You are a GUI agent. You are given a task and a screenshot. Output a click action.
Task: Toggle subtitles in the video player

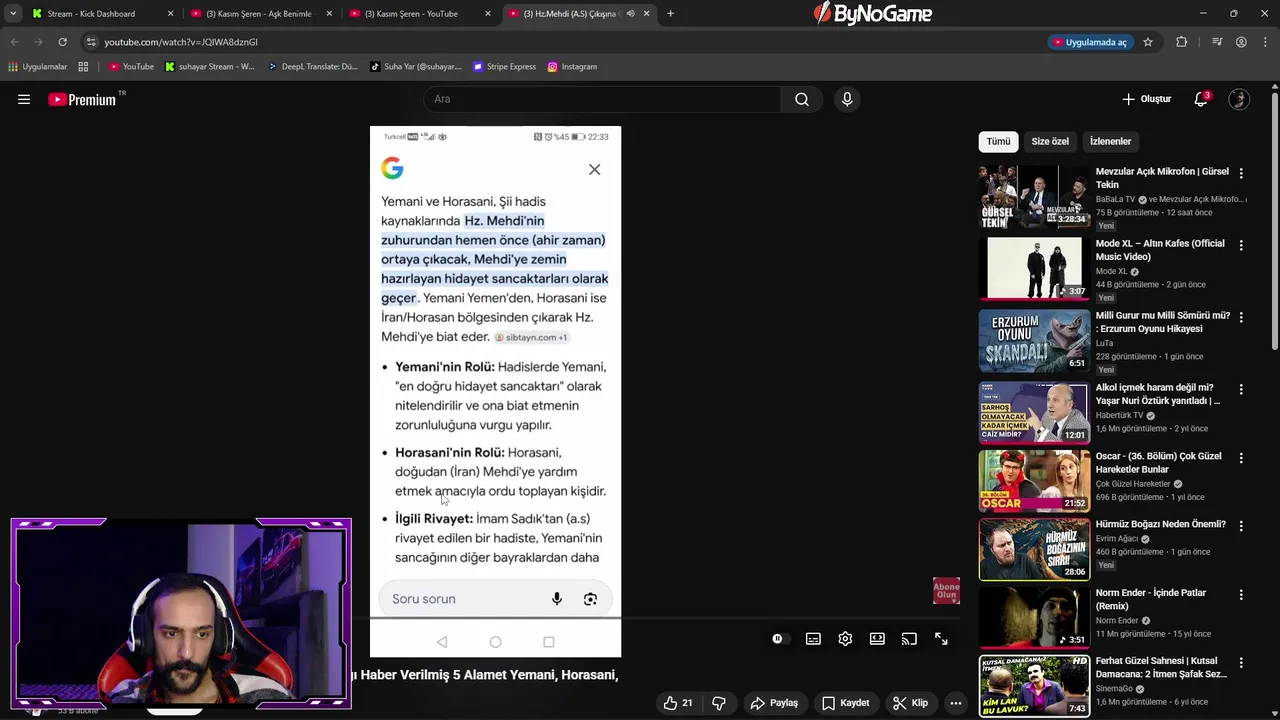tap(813, 639)
